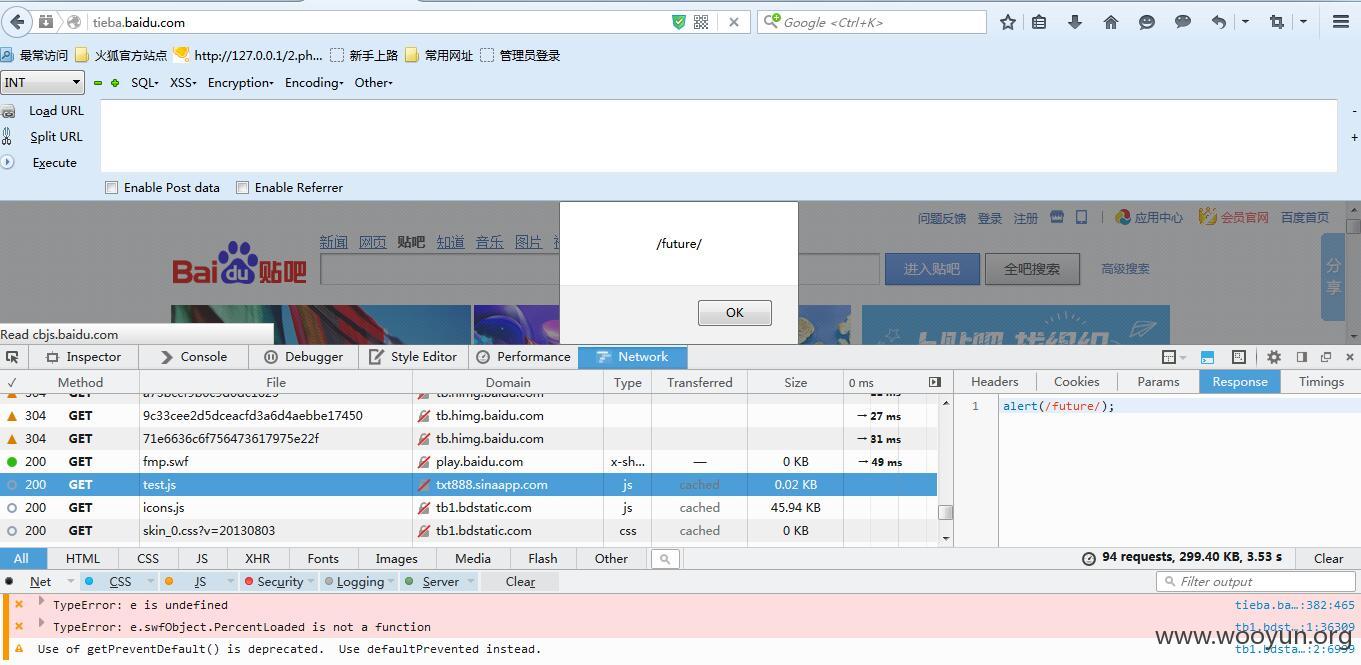Click the green shield security icon

(x=679, y=22)
